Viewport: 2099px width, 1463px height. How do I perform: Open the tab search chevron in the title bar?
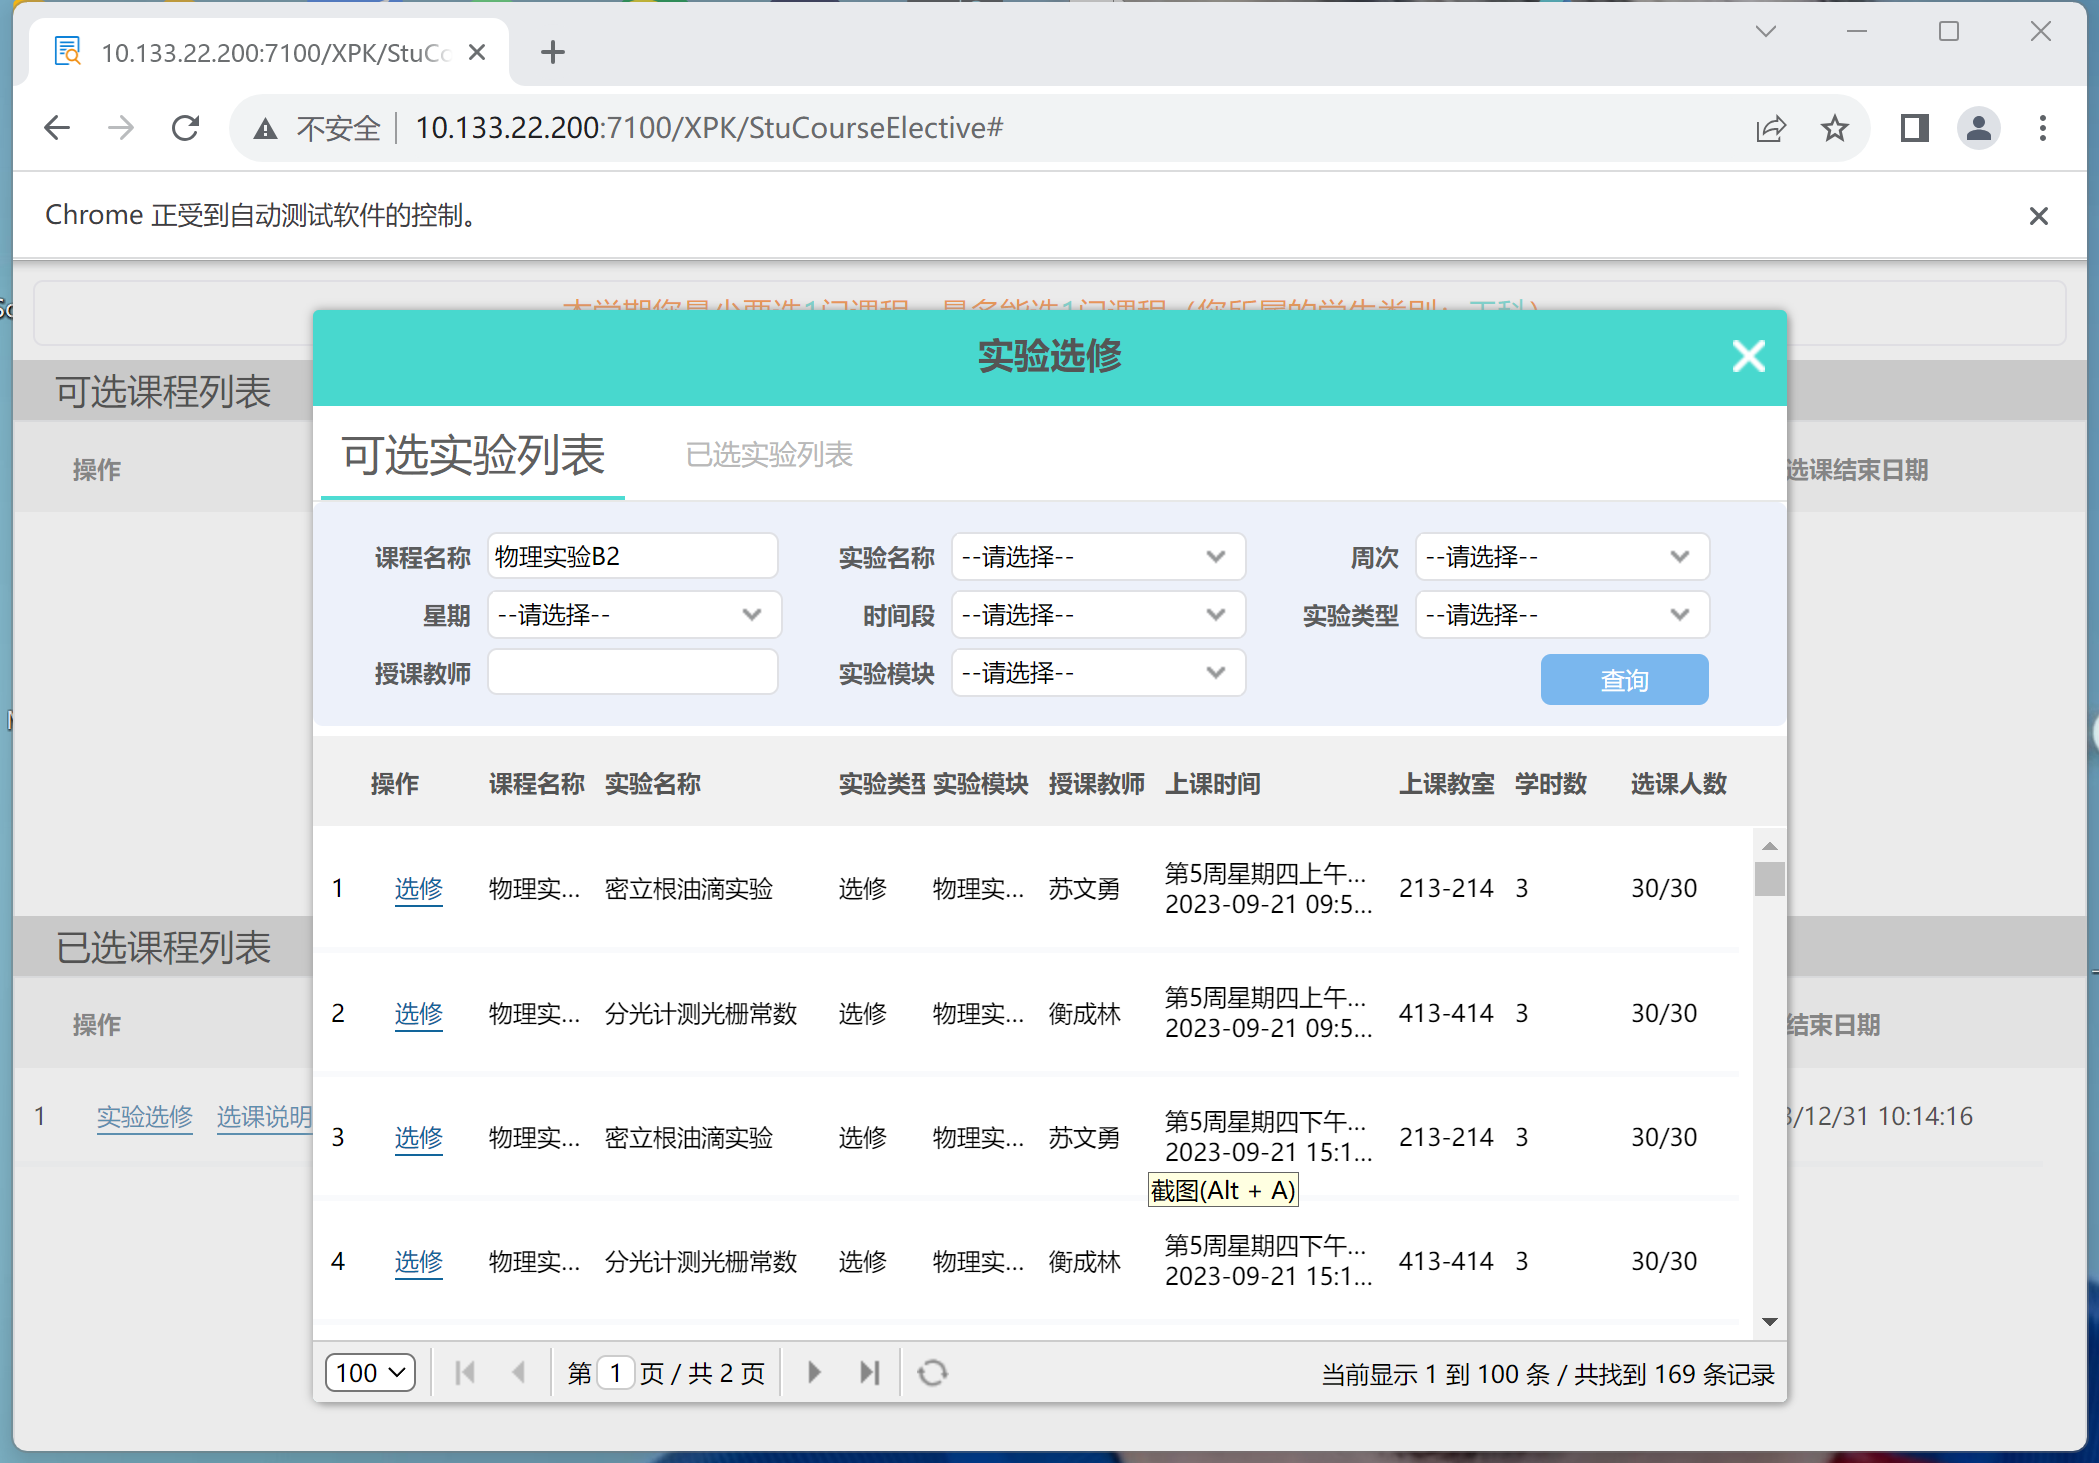pos(1766,32)
